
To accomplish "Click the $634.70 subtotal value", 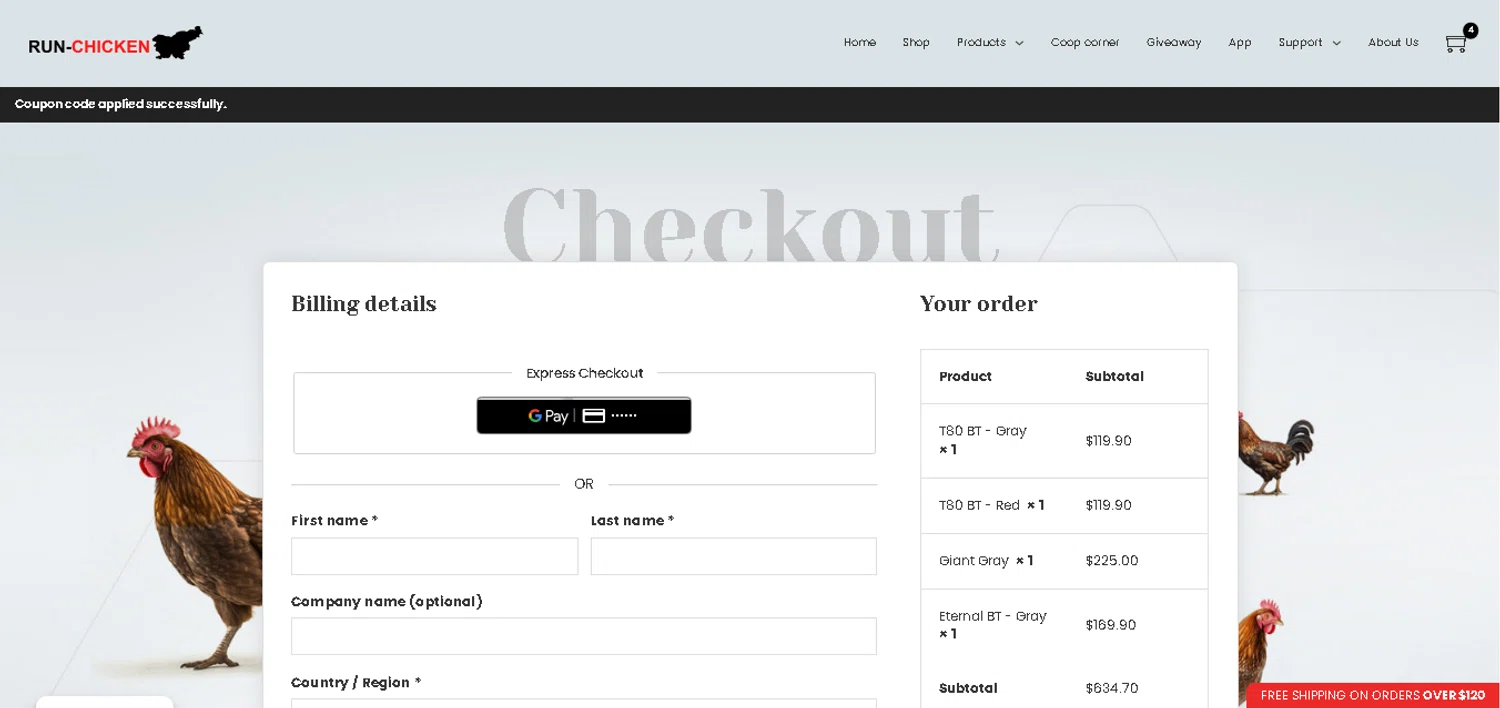I will (x=1112, y=688).
